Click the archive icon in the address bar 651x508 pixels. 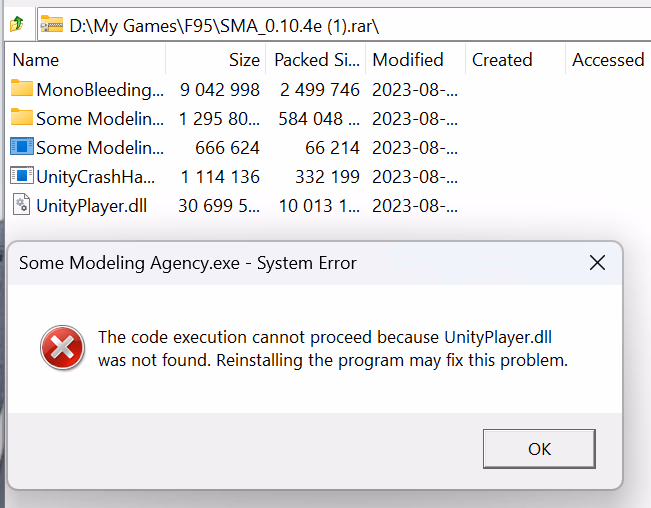[x=51, y=22]
